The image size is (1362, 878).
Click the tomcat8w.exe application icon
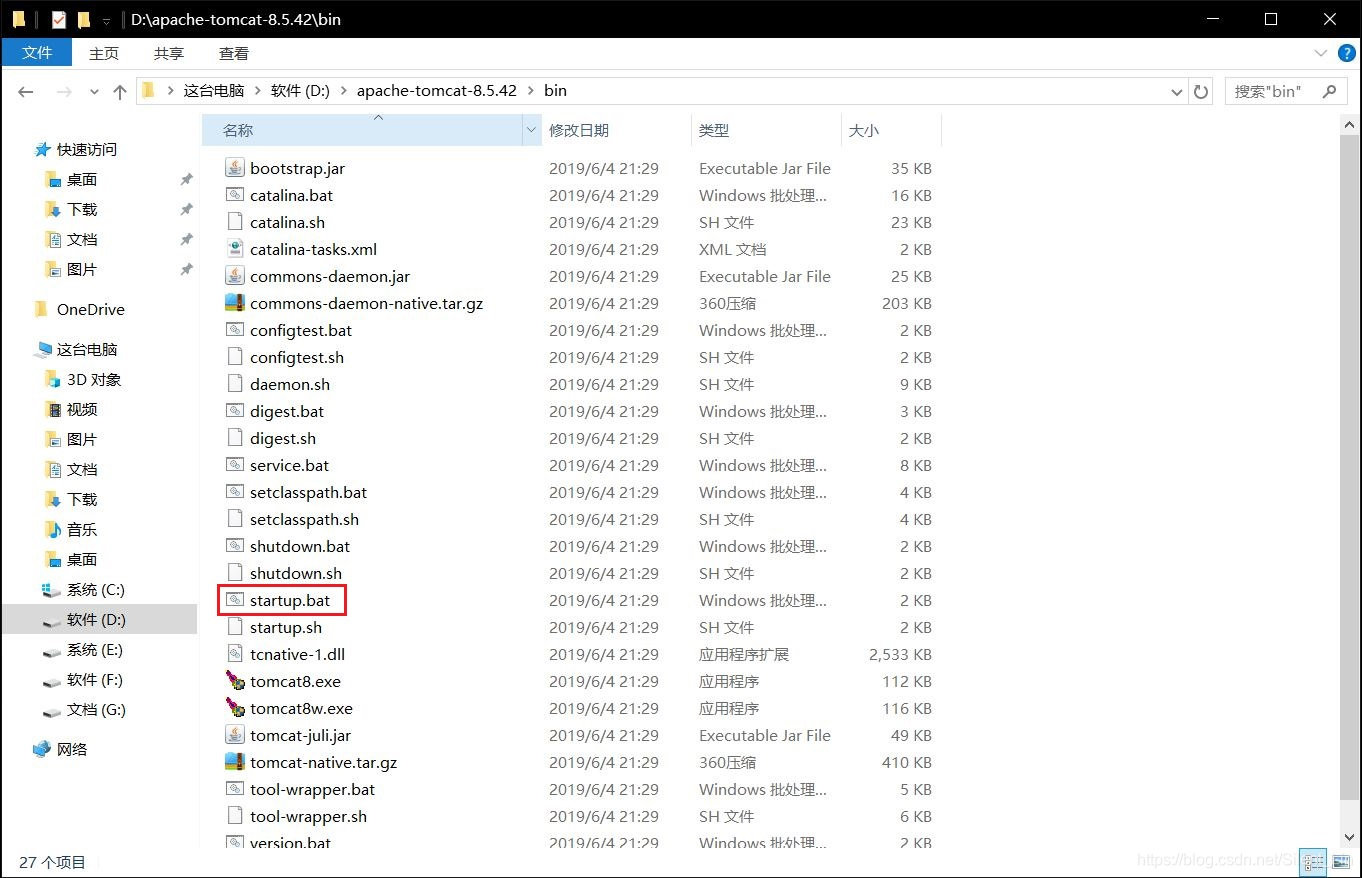[235, 708]
